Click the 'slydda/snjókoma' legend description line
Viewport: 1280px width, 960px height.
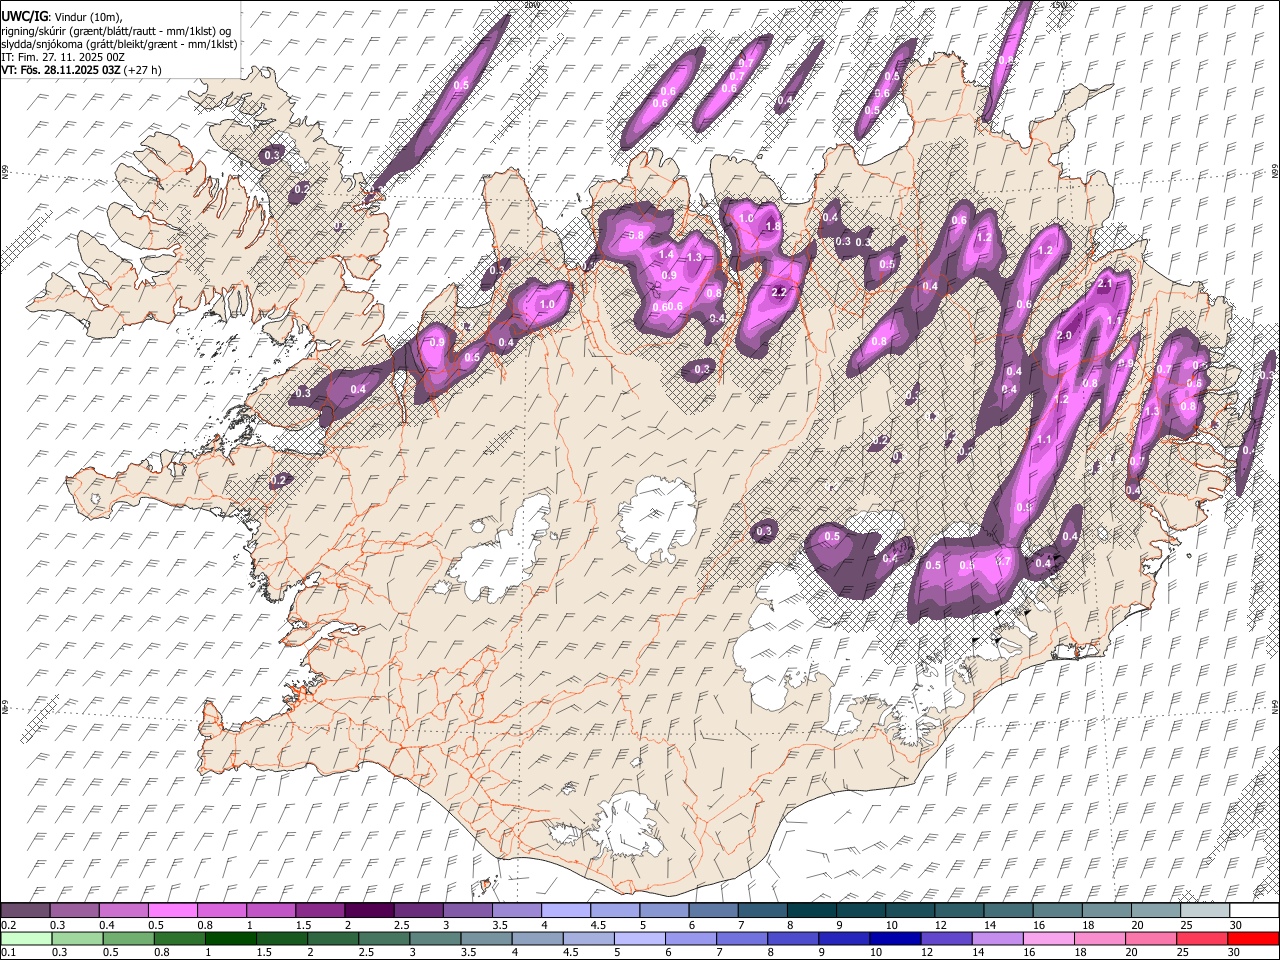(x=119, y=44)
